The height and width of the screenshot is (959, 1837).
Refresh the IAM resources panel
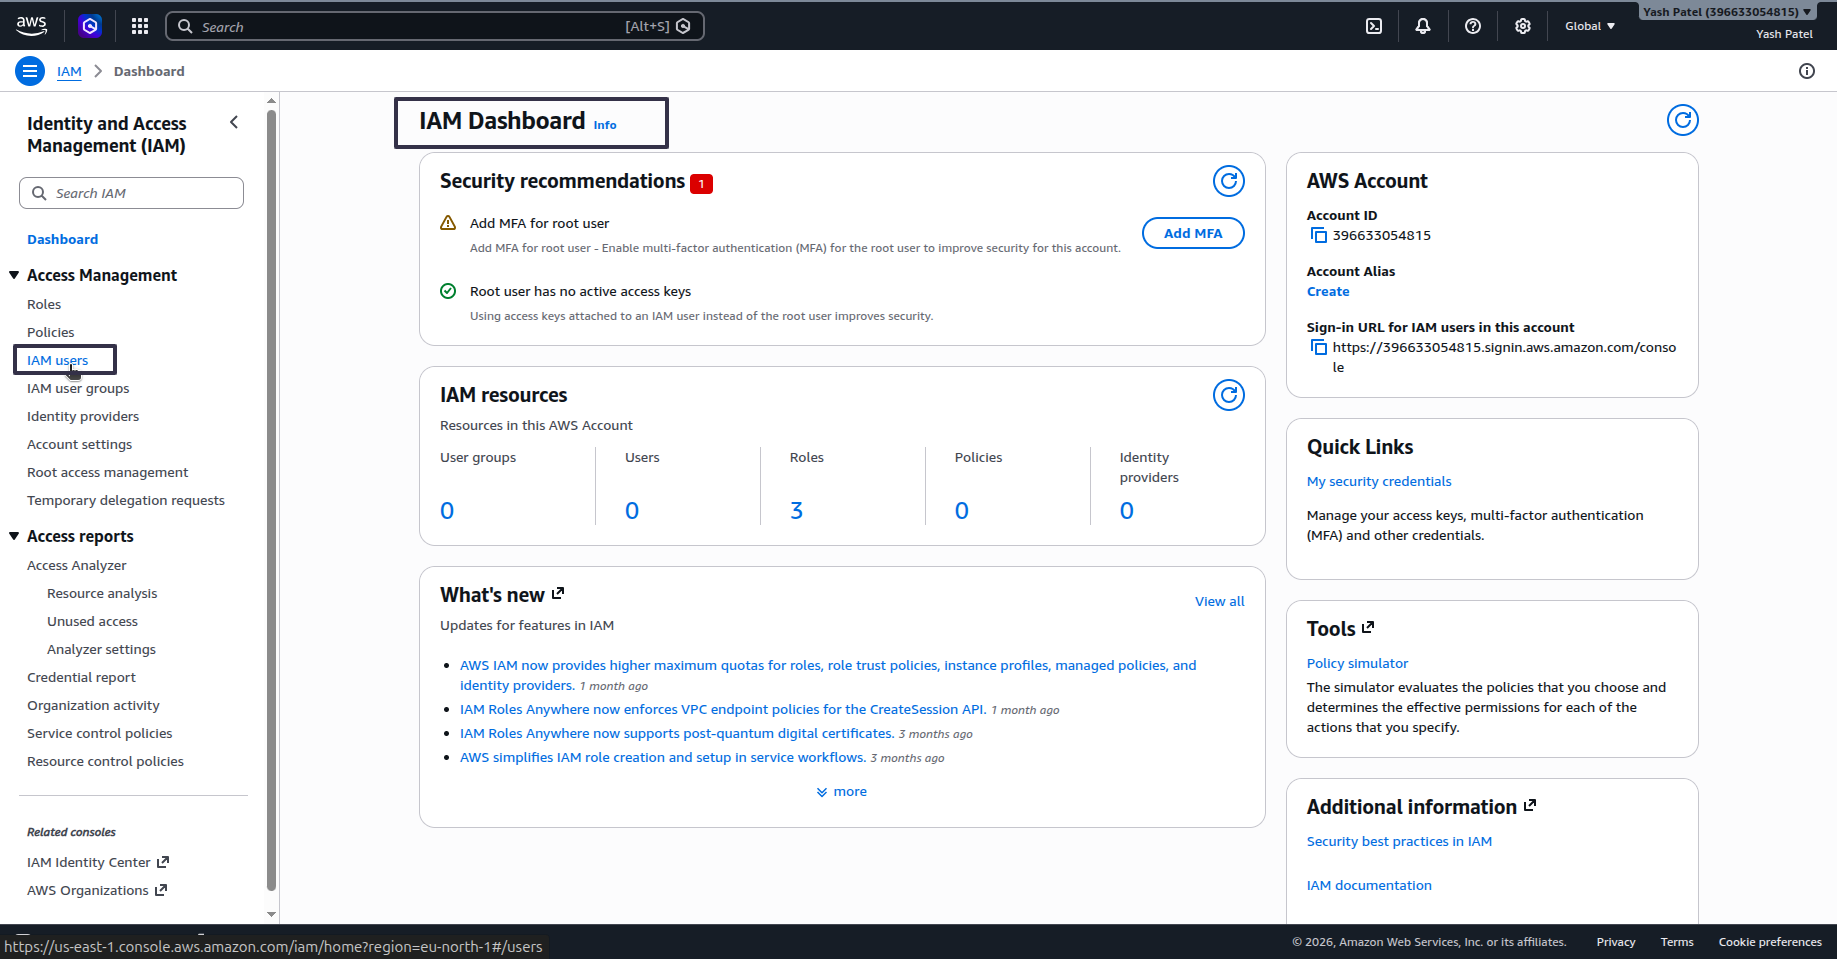coord(1229,395)
